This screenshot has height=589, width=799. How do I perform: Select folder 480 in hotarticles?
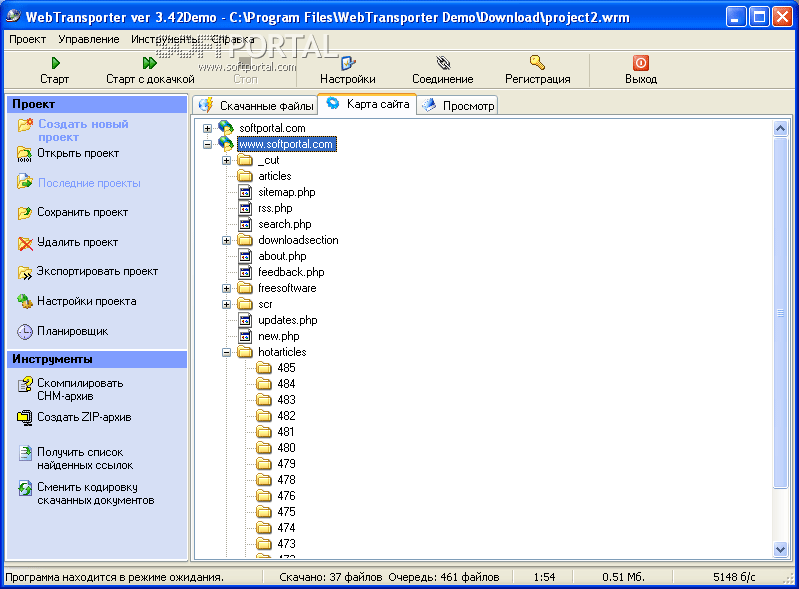(286, 448)
